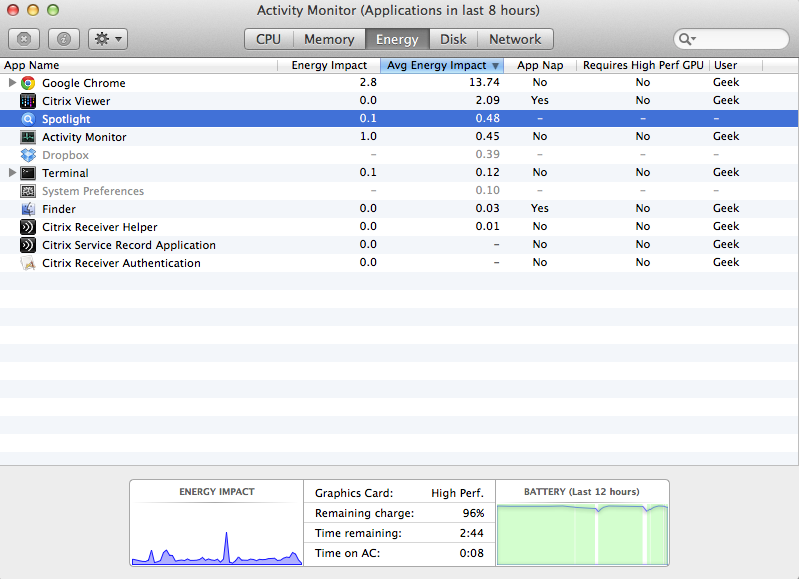Click the Time on AC 0:08 value

pos(471,553)
